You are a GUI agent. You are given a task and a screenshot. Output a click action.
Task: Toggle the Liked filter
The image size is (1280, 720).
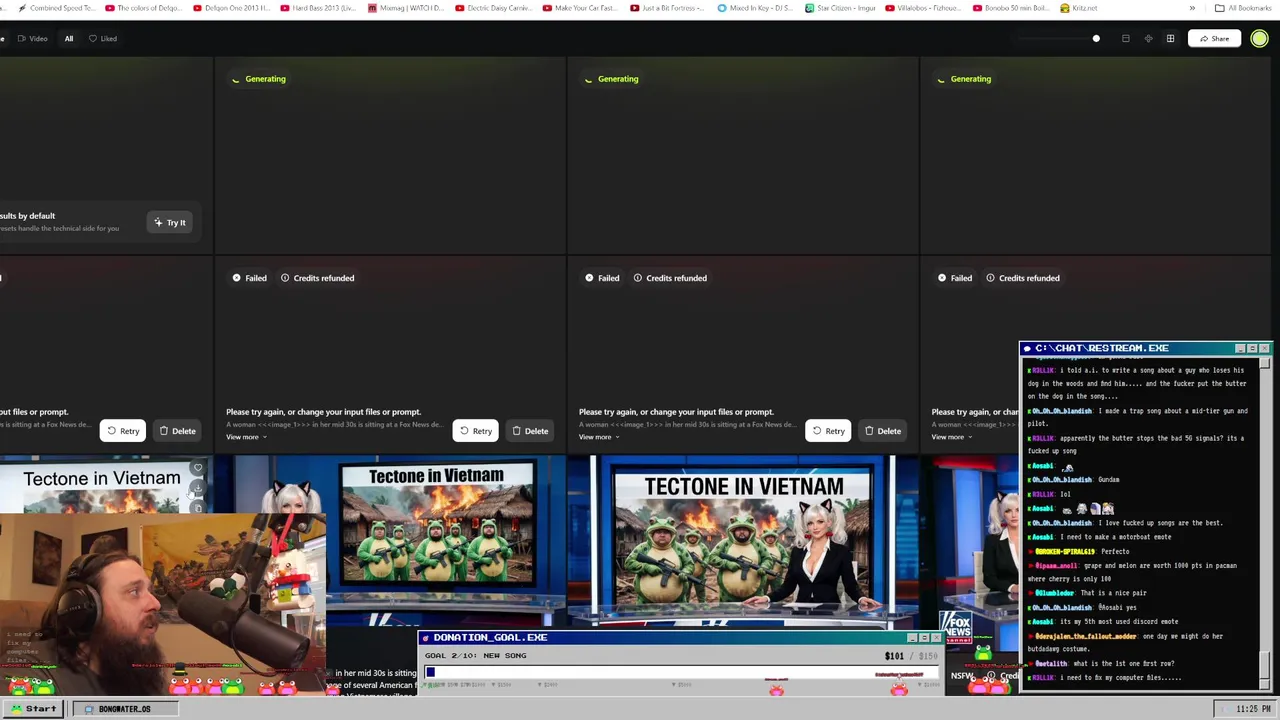coord(102,39)
